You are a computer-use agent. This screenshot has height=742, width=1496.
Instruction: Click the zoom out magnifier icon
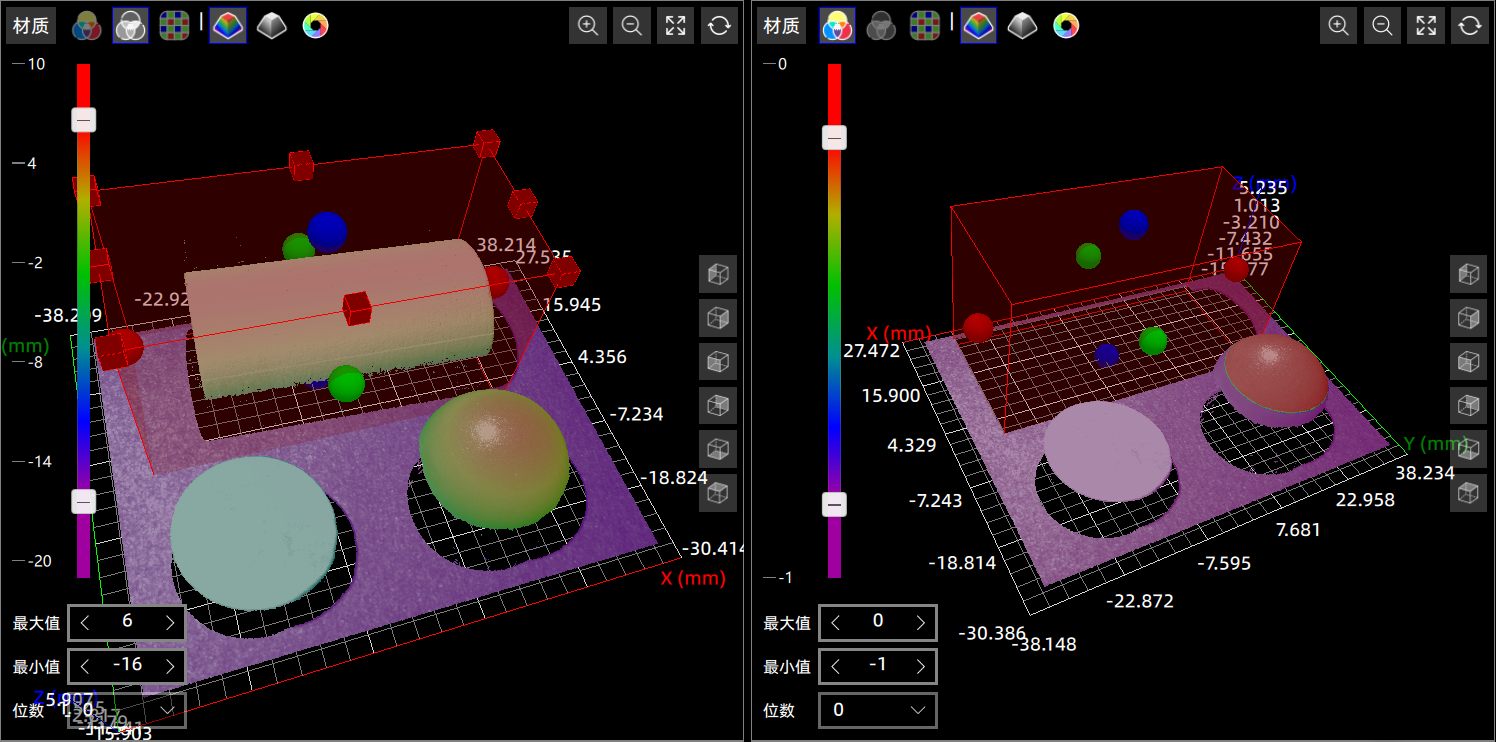coord(631,25)
